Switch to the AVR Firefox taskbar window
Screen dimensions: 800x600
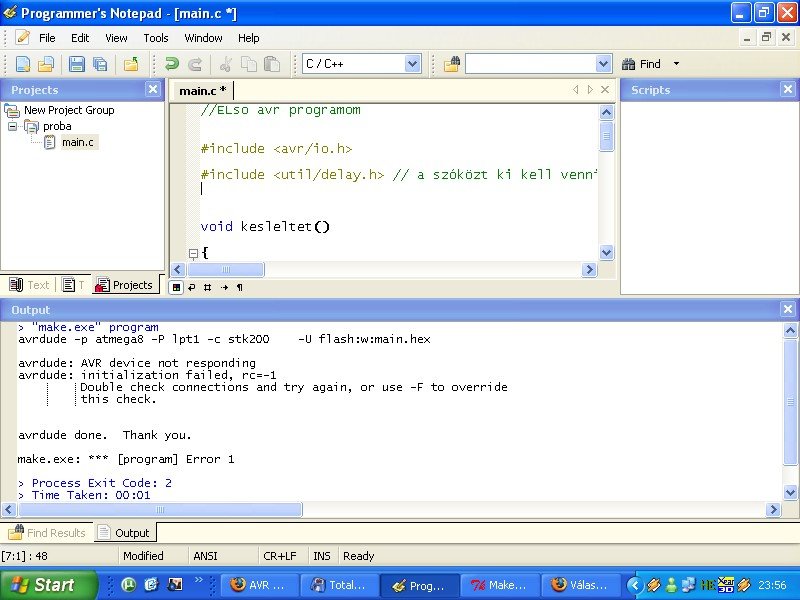point(259,585)
